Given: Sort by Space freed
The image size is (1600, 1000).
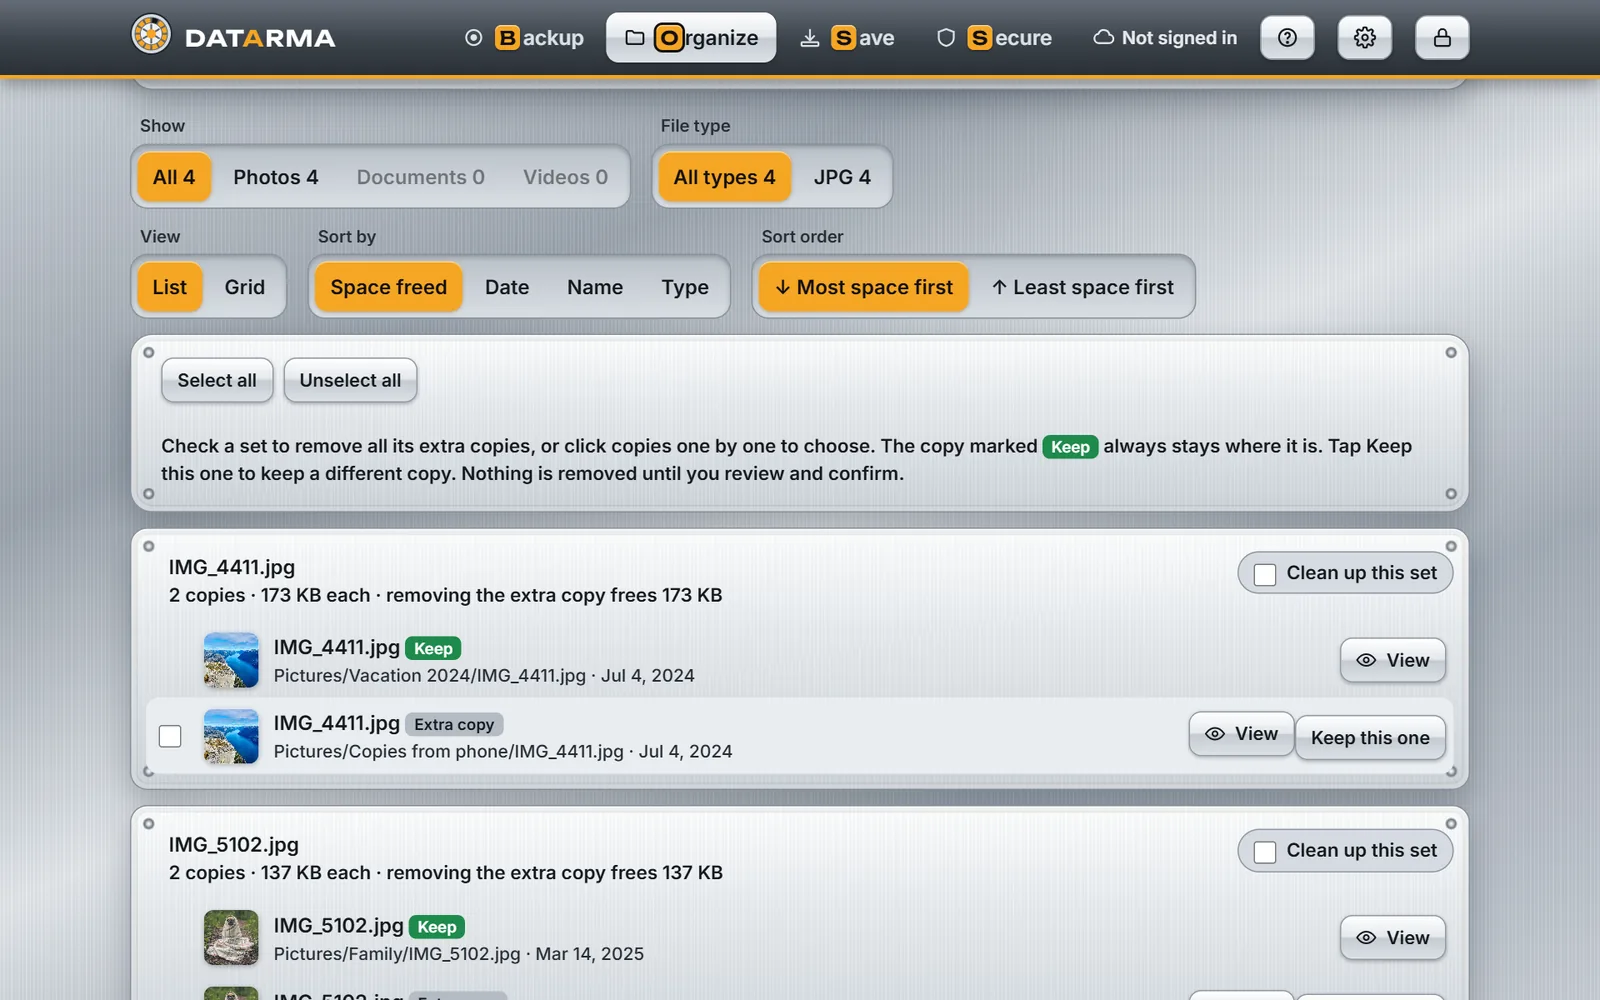Looking at the screenshot, I should pyautogui.click(x=389, y=287).
